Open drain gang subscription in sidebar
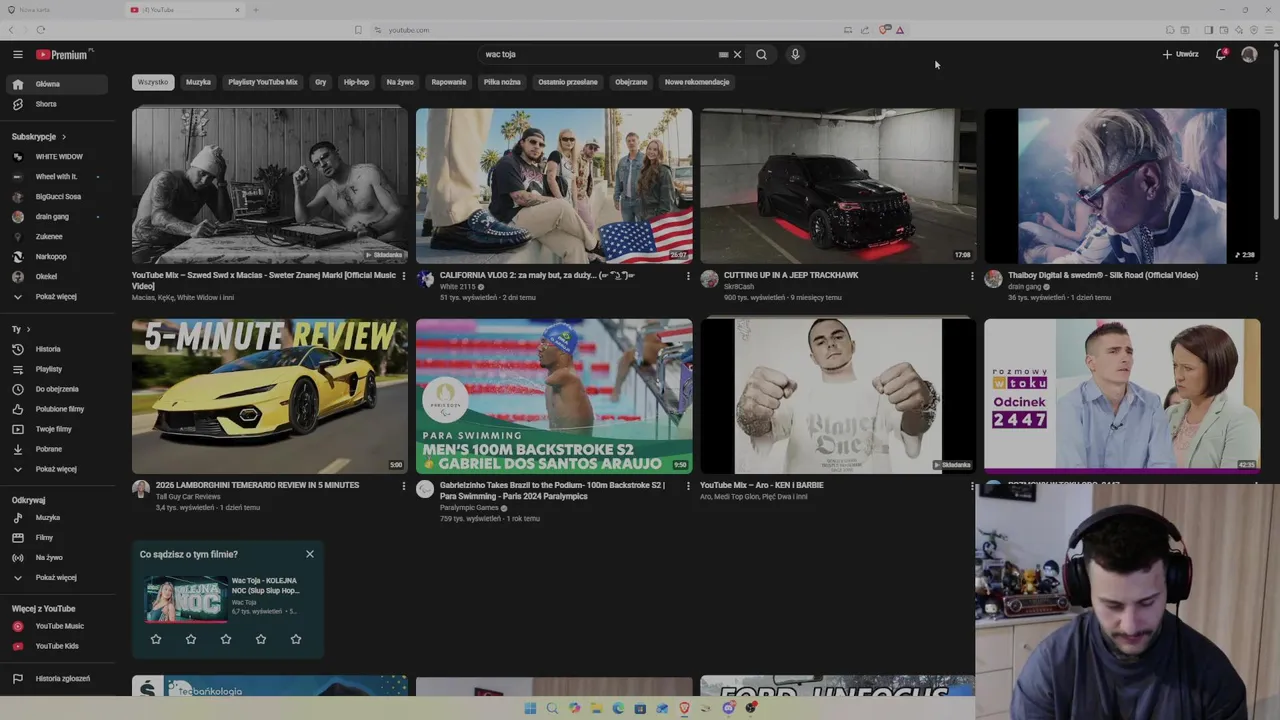The height and width of the screenshot is (720, 1280). 56,217
